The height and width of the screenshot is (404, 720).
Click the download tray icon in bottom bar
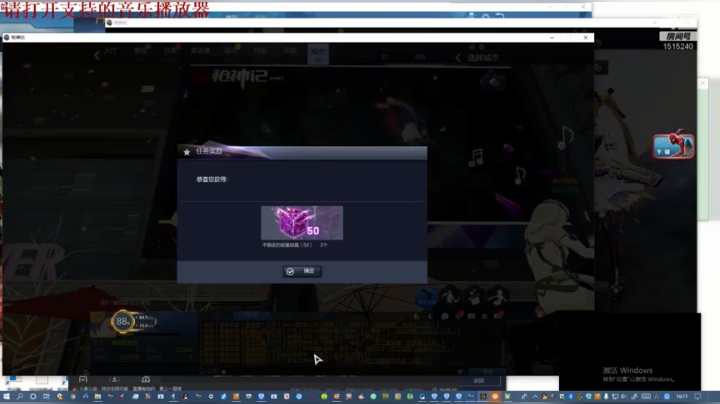coord(114,379)
